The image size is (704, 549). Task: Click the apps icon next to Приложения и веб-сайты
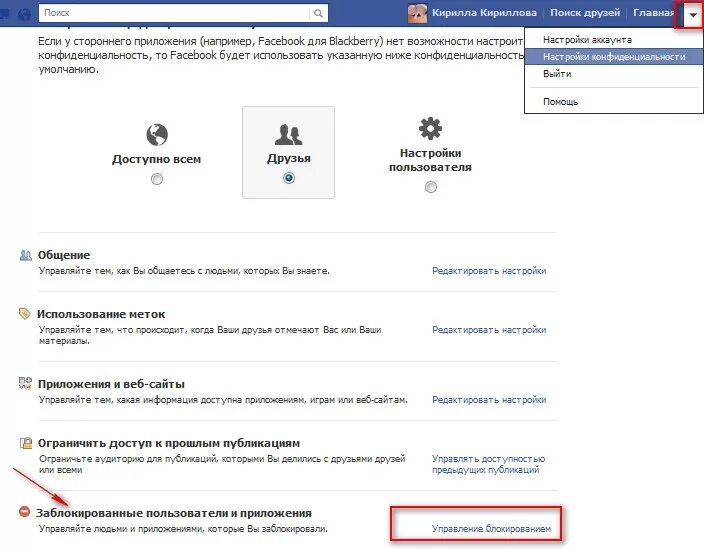click(25, 383)
